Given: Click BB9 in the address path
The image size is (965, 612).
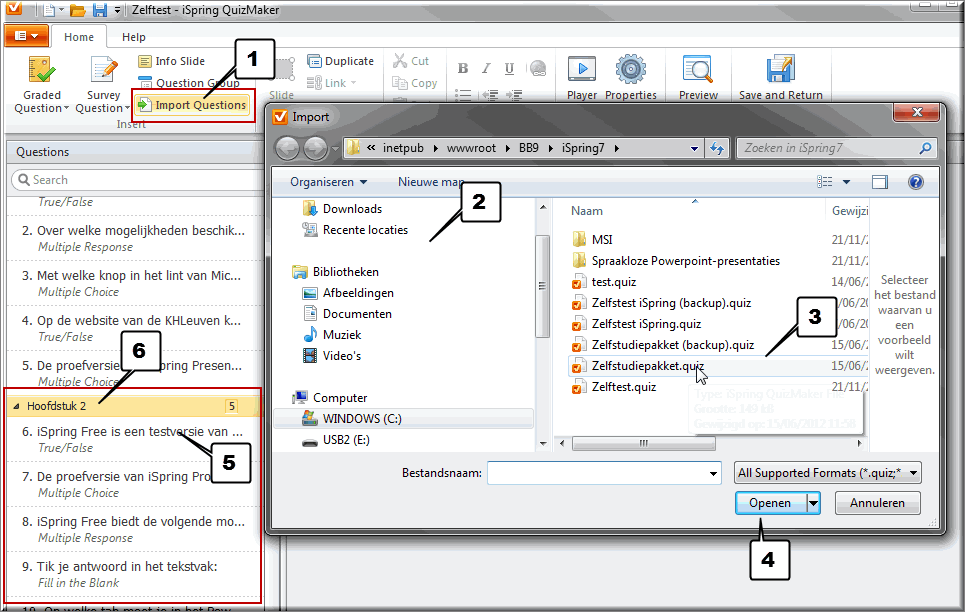Looking at the screenshot, I should 529,148.
